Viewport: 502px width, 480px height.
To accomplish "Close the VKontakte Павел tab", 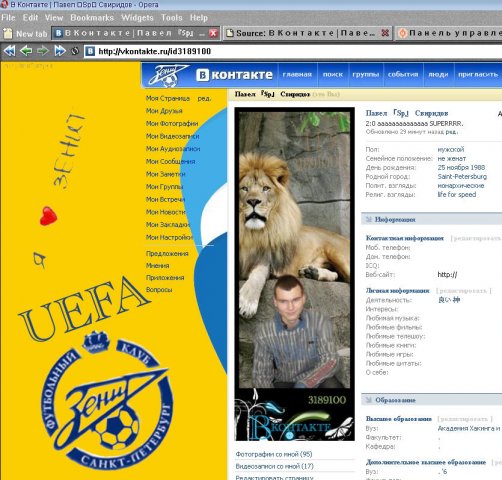I will [x=213, y=33].
